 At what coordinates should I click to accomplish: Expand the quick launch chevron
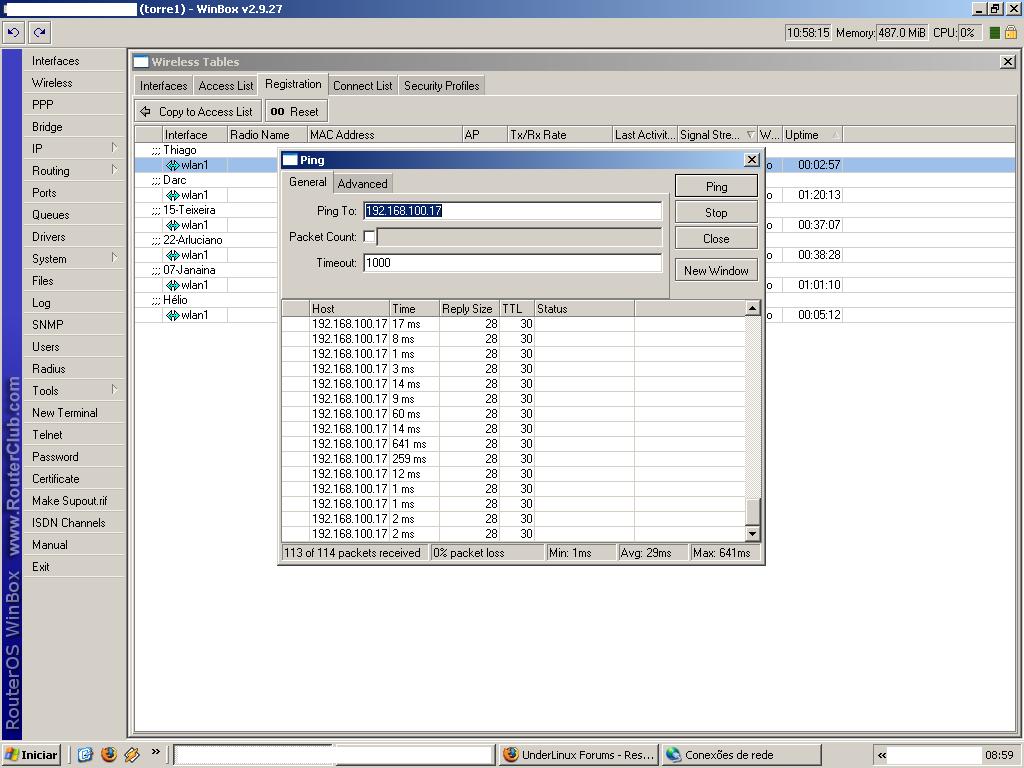coord(155,752)
